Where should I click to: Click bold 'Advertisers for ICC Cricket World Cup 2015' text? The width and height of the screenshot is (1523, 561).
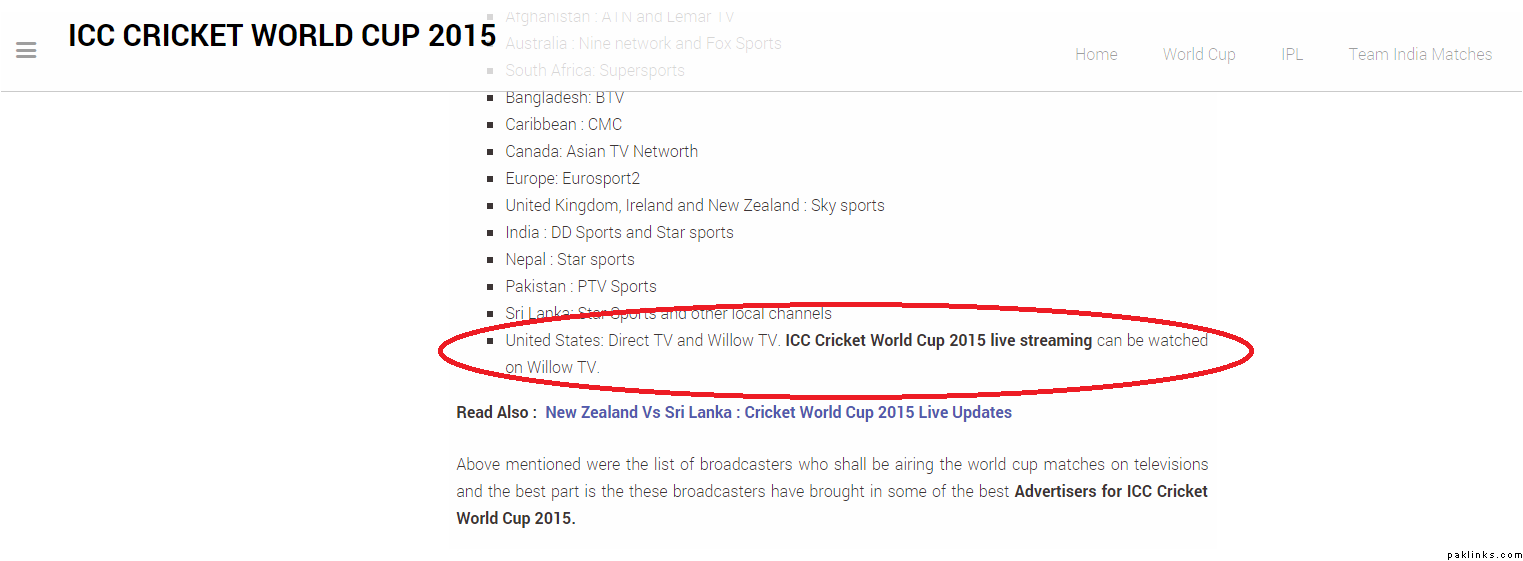(1110, 491)
